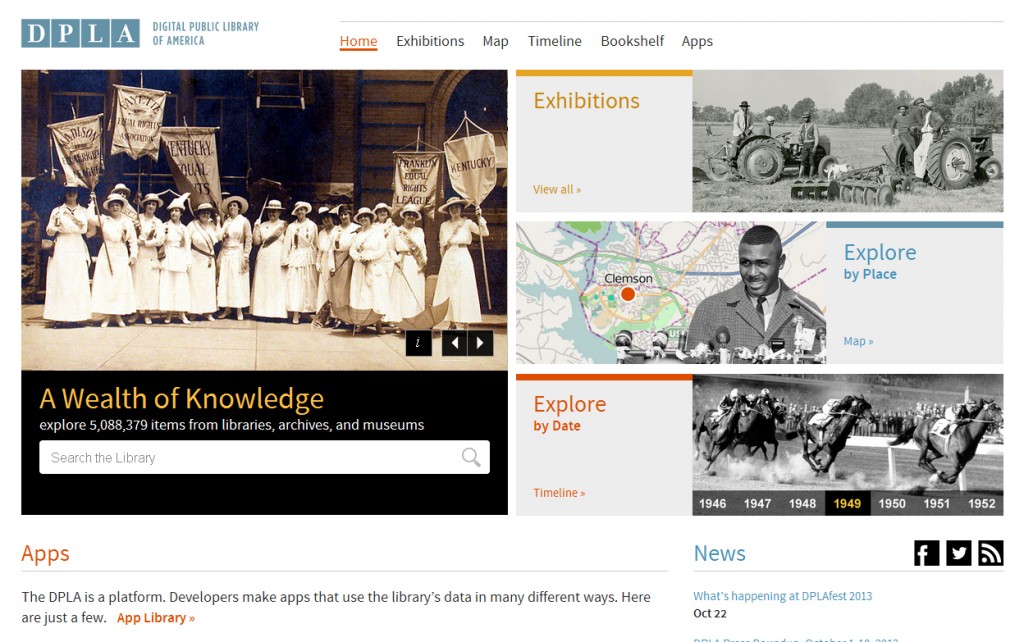Click the 'explore 5,088,379 items' text

point(232,425)
